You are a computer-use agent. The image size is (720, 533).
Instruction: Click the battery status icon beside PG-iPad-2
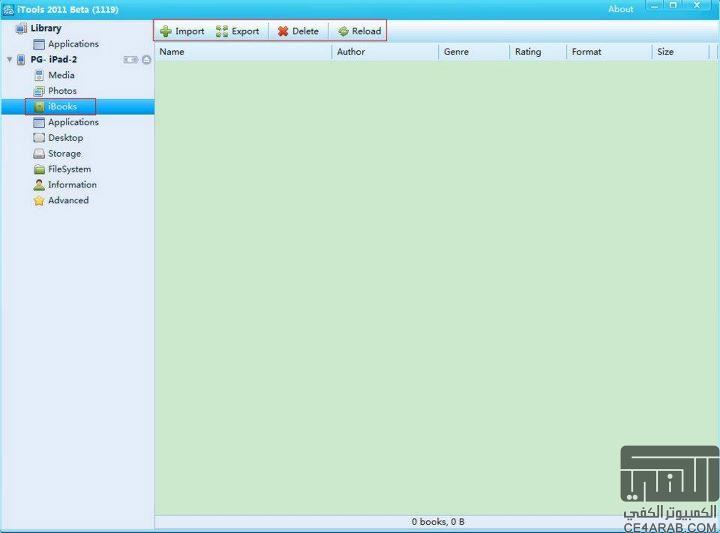130,60
